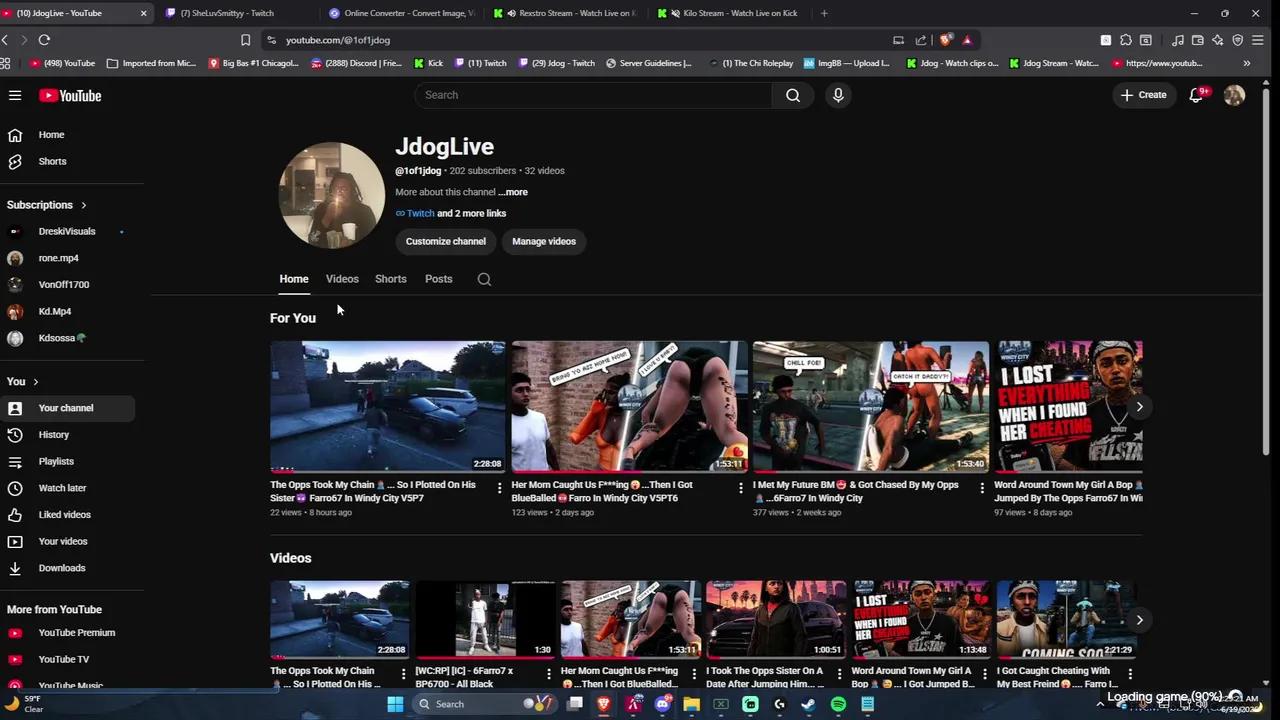This screenshot has height=720, width=1280.
Task: Open a new browser tab
Action: pos(824,13)
